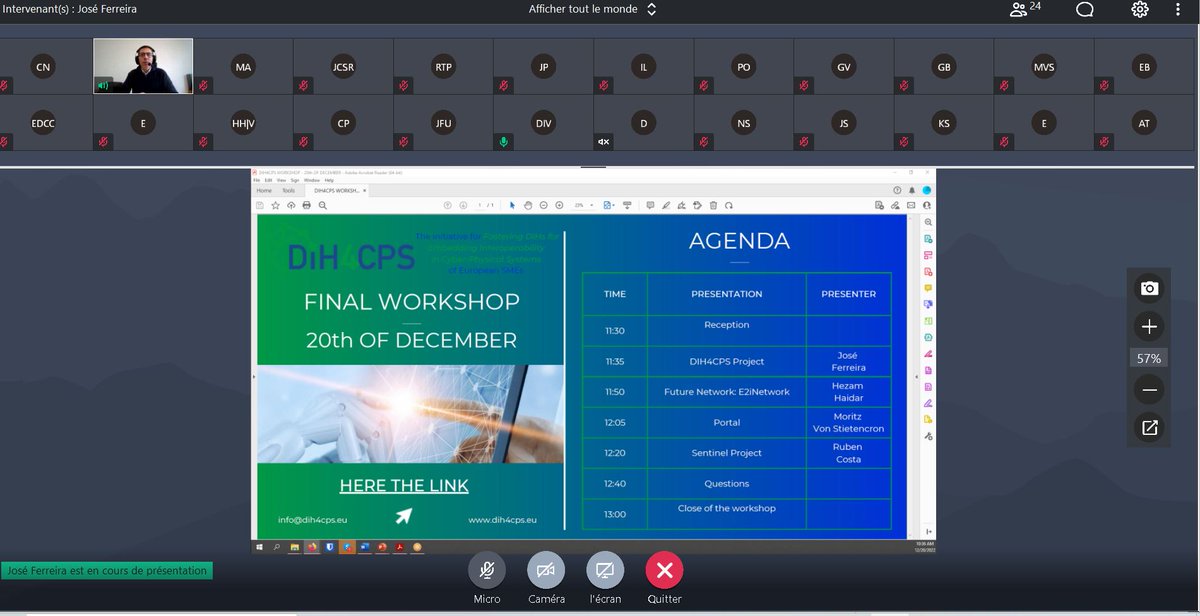Stop sharing the screen

pyautogui.click(x=604, y=570)
